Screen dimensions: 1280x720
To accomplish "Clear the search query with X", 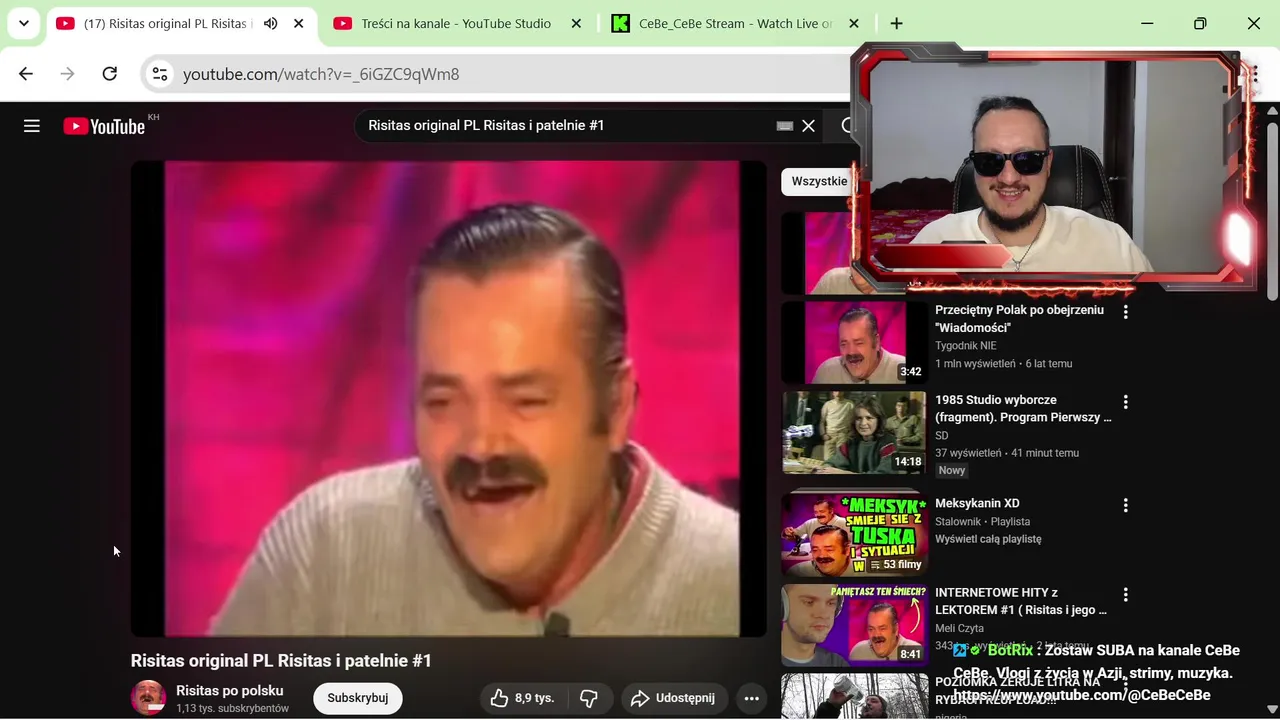I will [x=809, y=126].
